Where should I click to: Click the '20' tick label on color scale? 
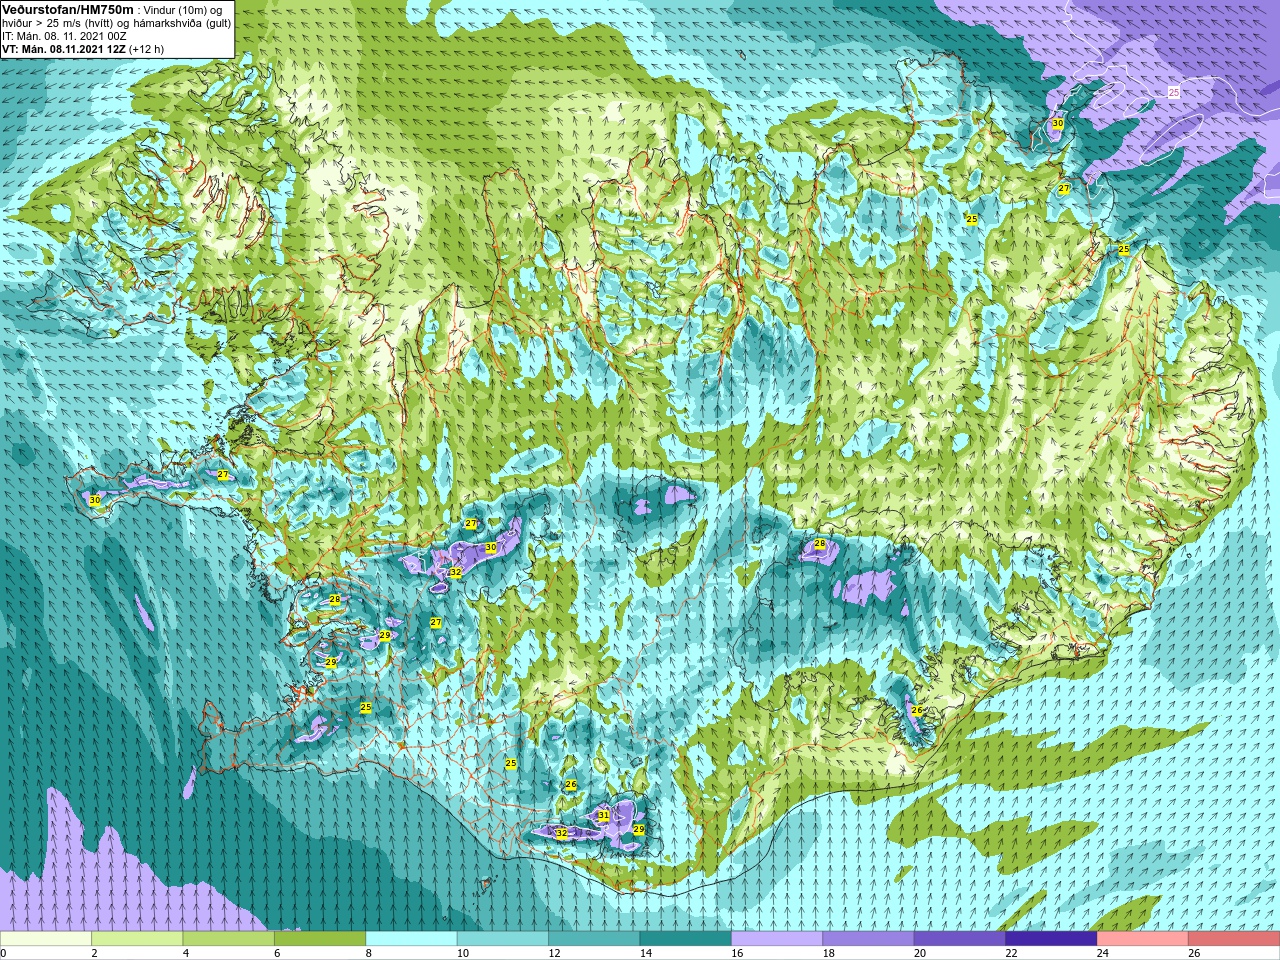[x=920, y=954]
